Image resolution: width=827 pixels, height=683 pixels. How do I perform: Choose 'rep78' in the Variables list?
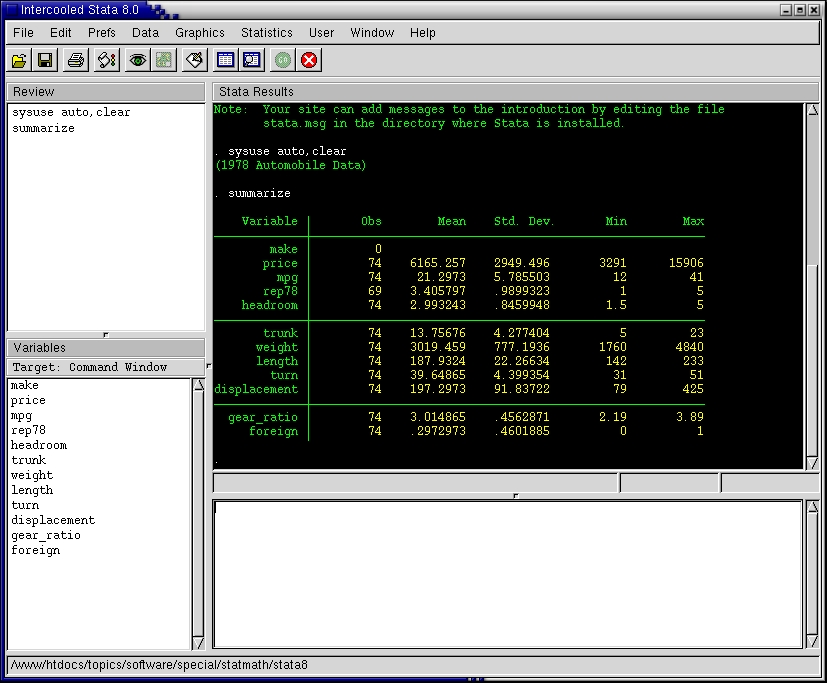[28, 430]
